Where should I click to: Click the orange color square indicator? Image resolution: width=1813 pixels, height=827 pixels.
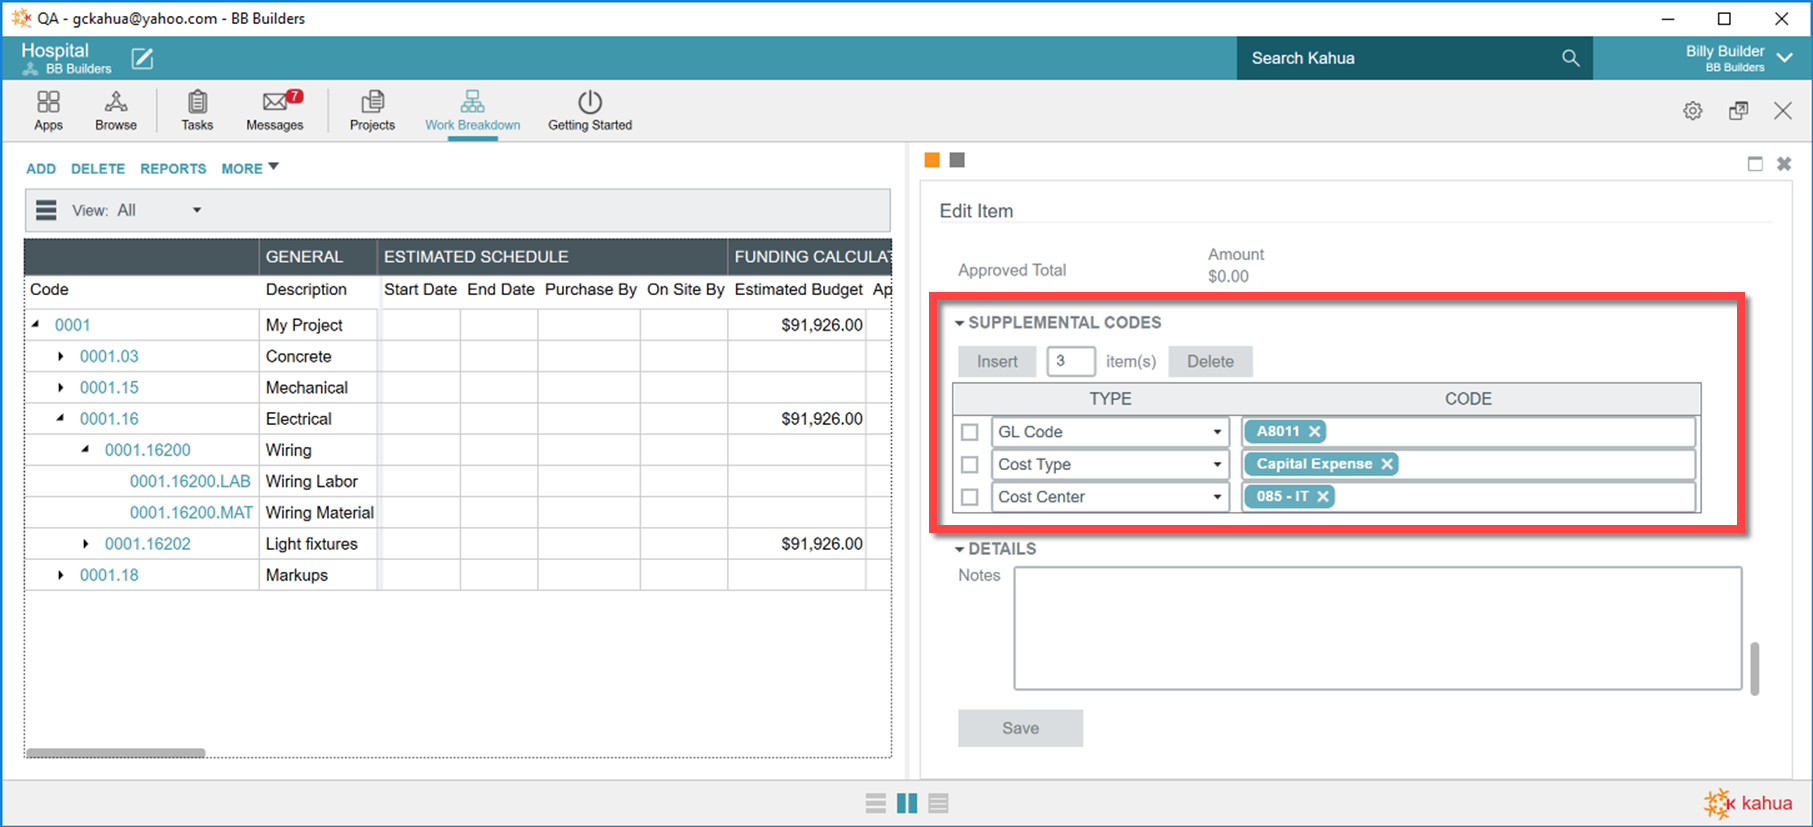click(x=932, y=160)
